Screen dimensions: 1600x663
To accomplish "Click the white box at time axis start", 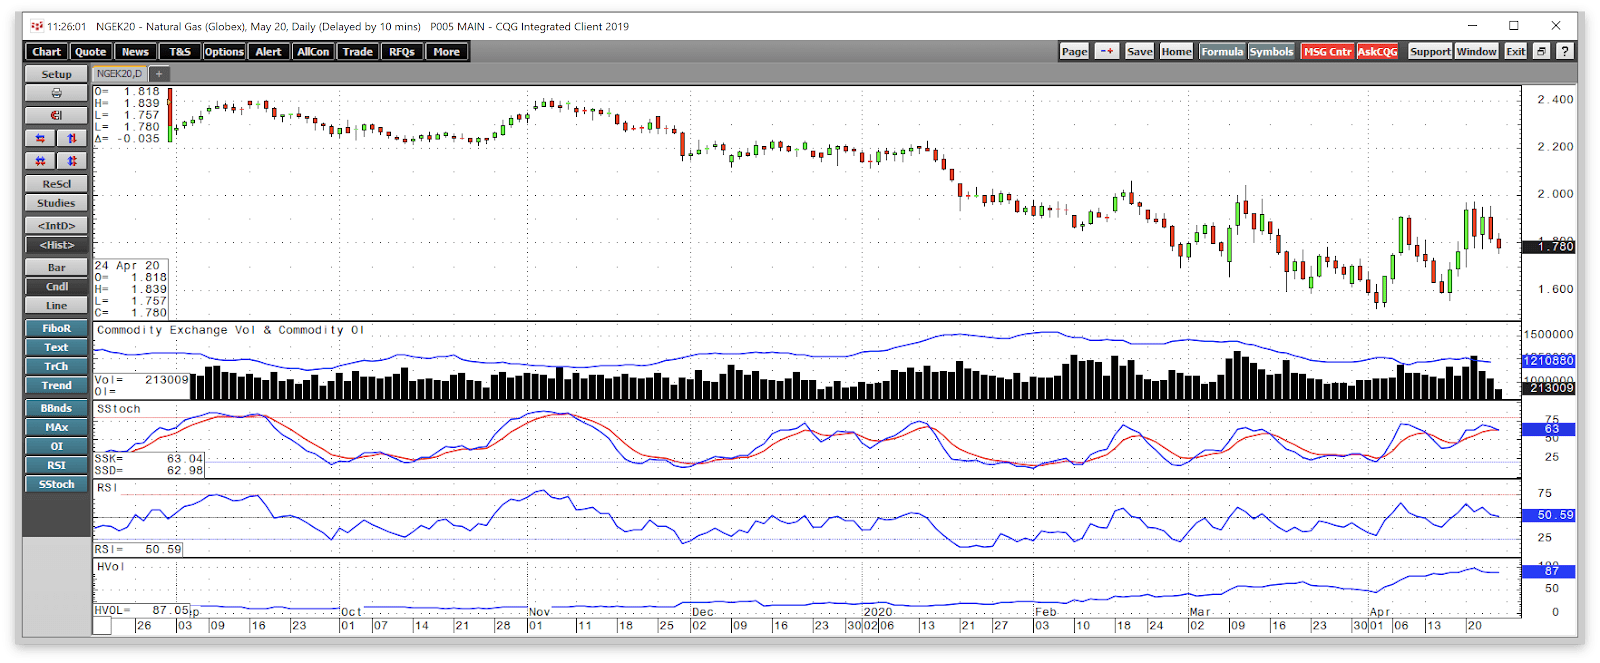I will (x=102, y=625).
